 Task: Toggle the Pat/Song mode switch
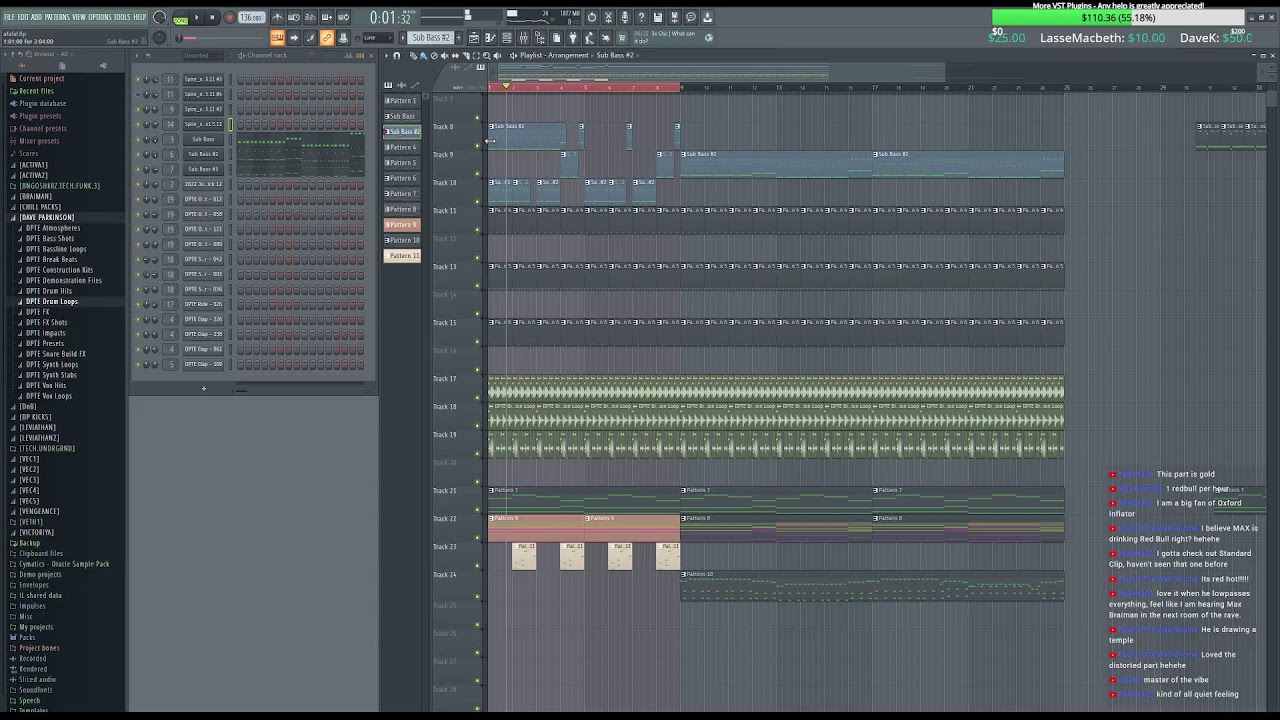(x=181, y=18)
